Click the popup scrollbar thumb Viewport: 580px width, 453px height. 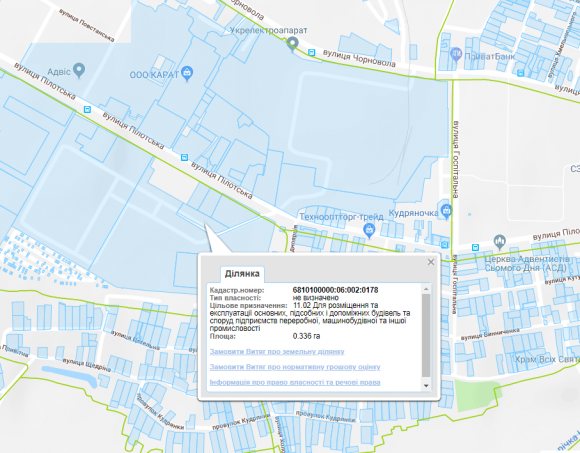[x=426, y=335]
